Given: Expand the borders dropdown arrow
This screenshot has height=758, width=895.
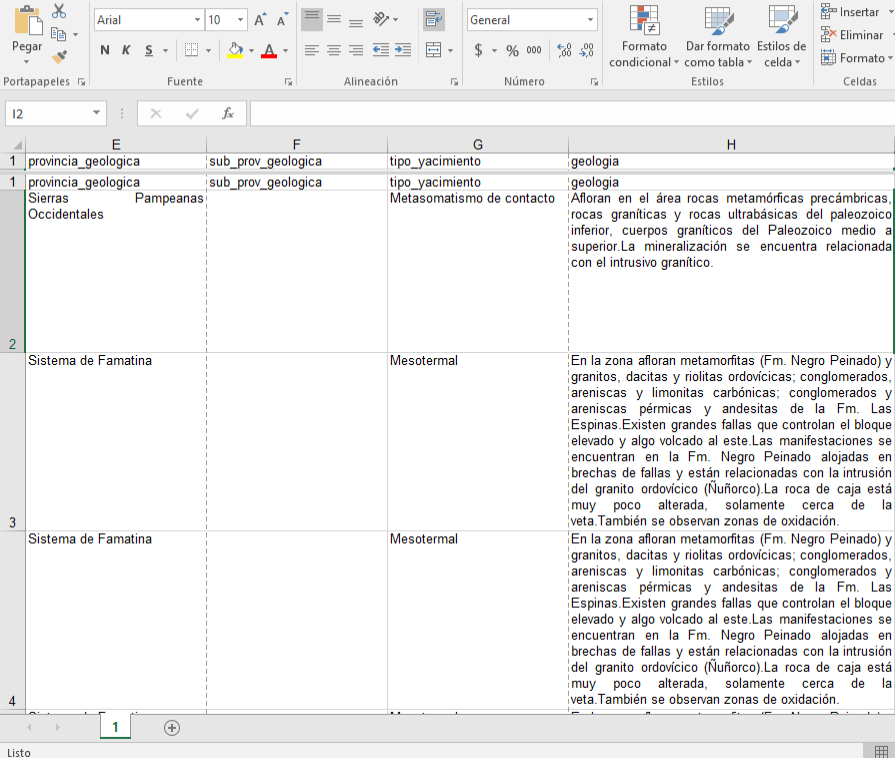Looking at the screenshot, I should pyautogui.click(x=208, y=50).
